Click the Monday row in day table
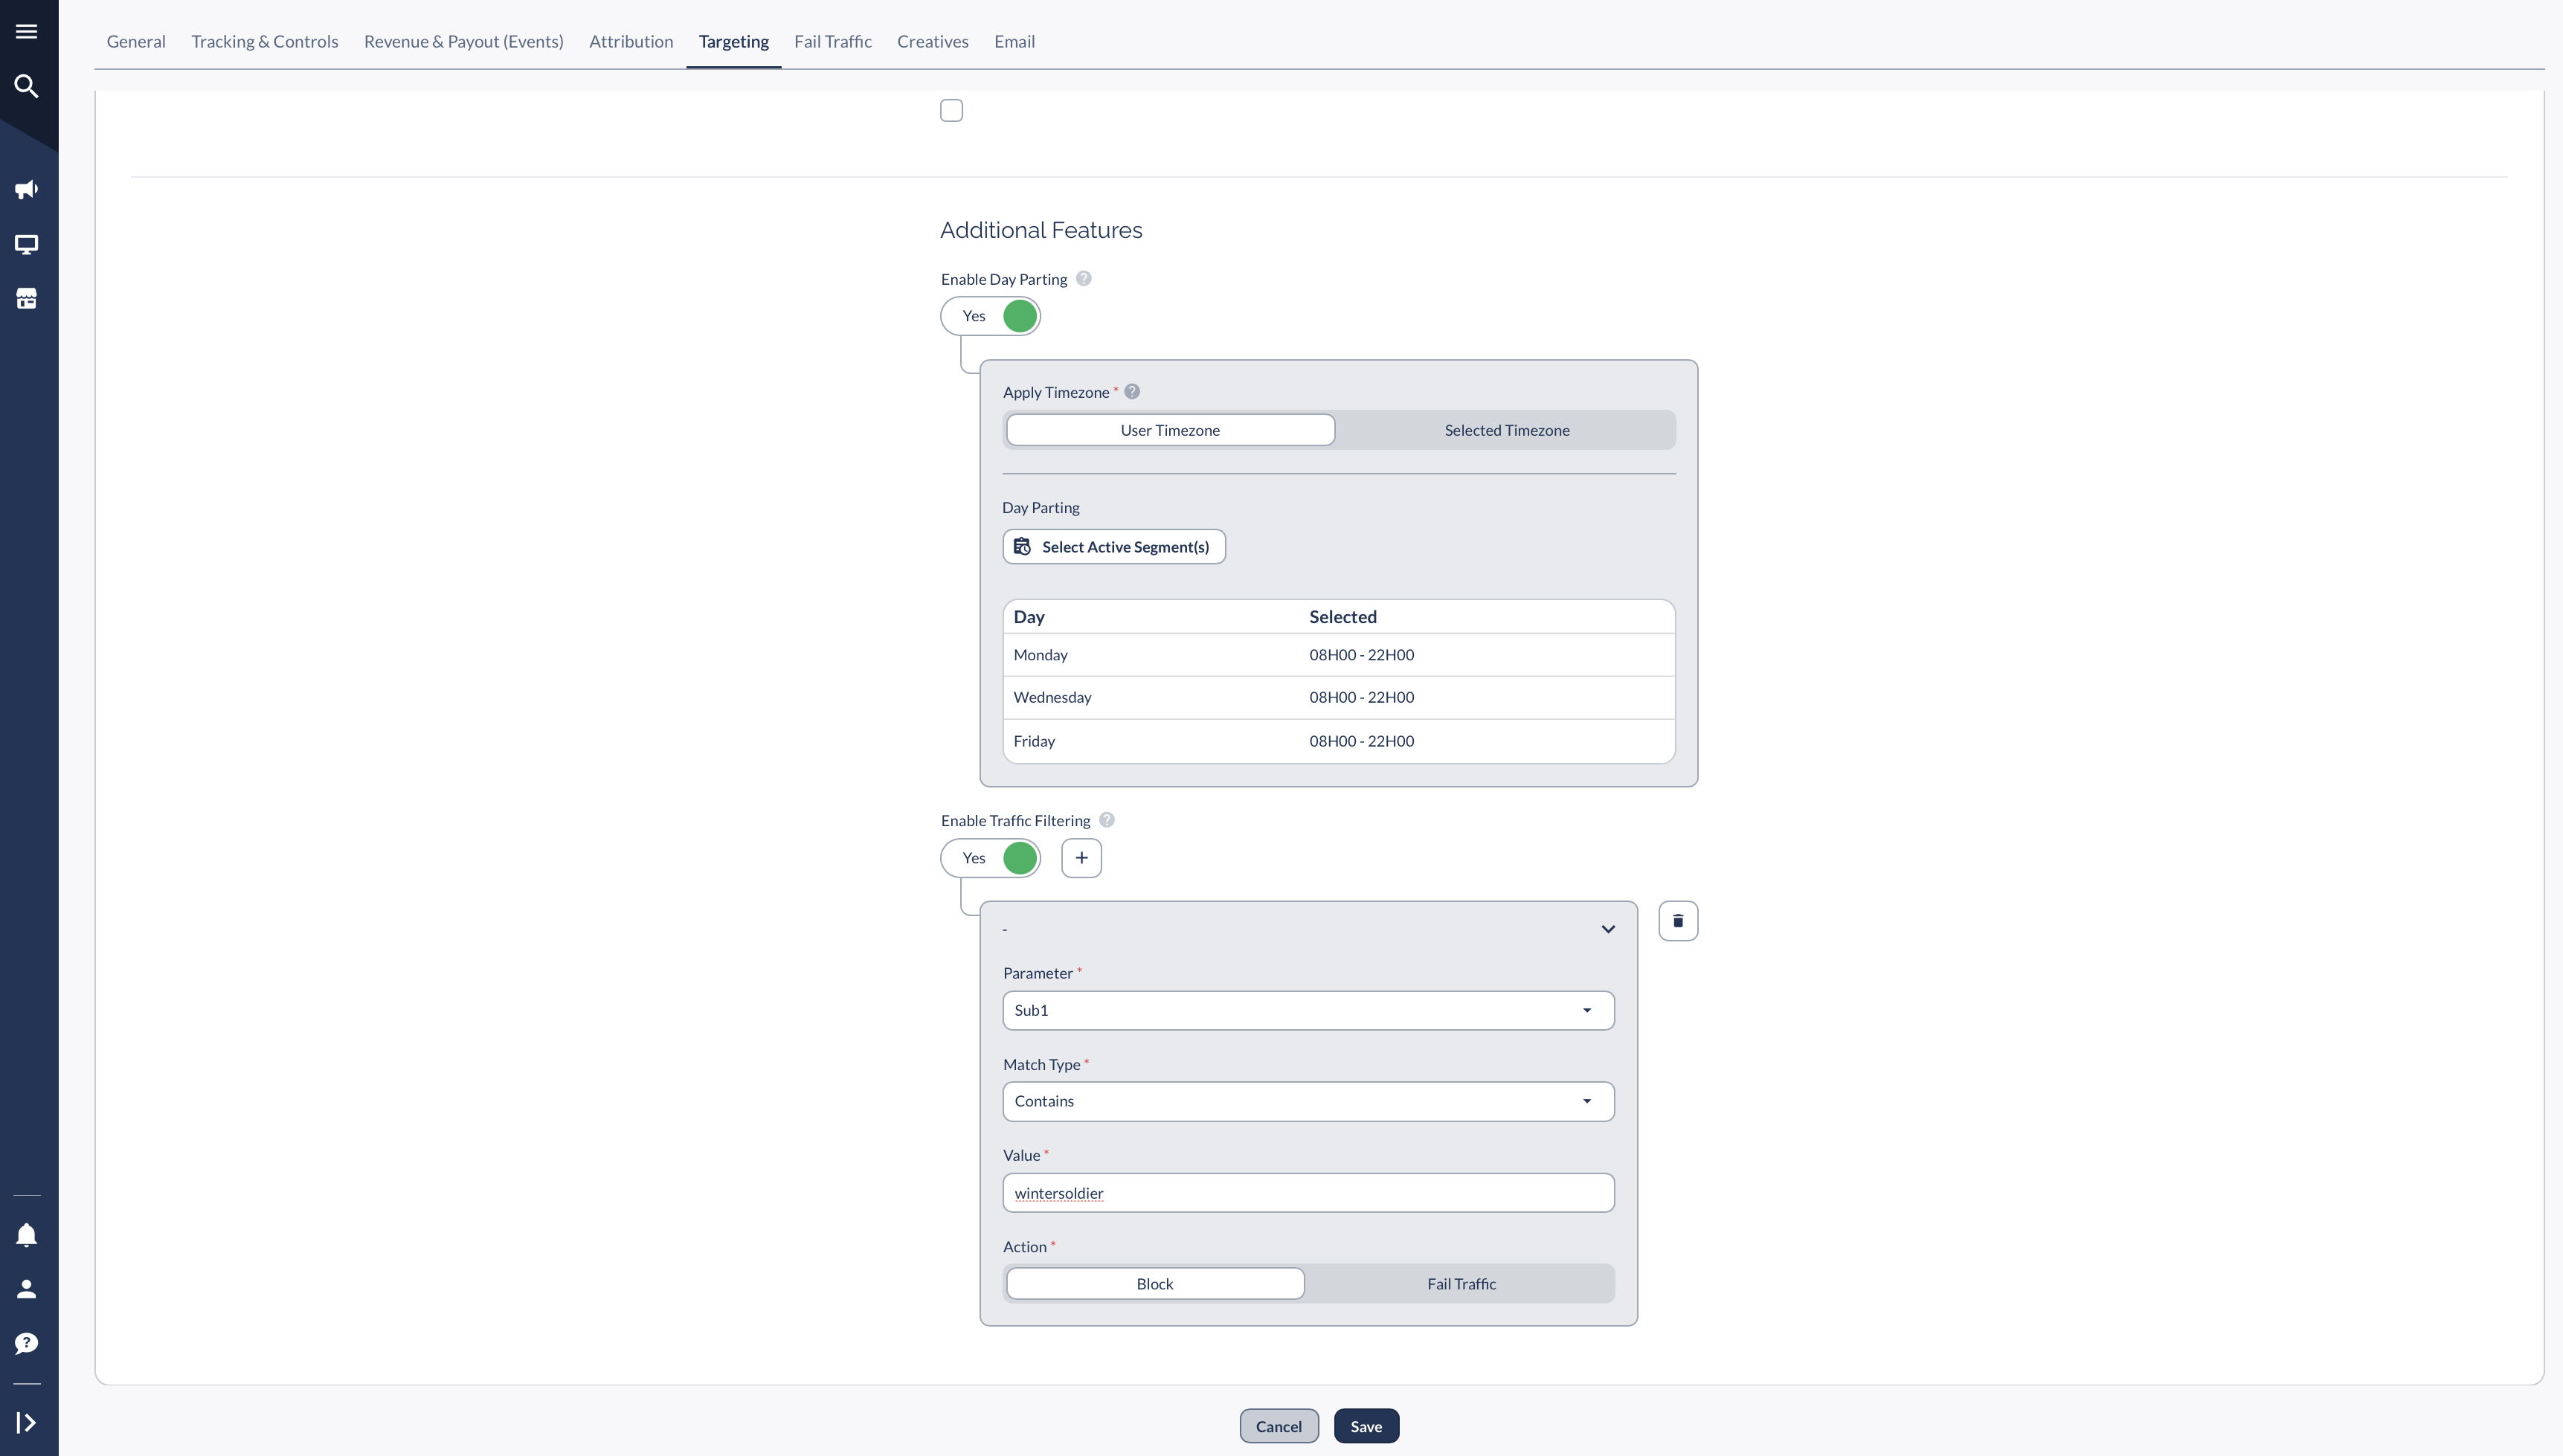2563x1456 pixels. point(1339,655)
